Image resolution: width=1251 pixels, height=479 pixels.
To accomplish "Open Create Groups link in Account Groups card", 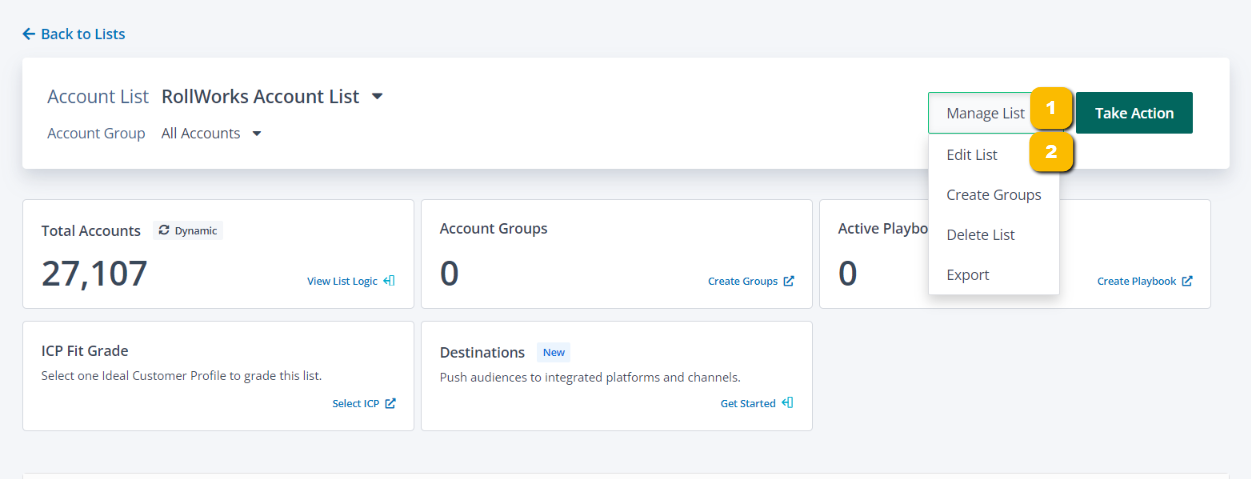I will click(743, 281).
